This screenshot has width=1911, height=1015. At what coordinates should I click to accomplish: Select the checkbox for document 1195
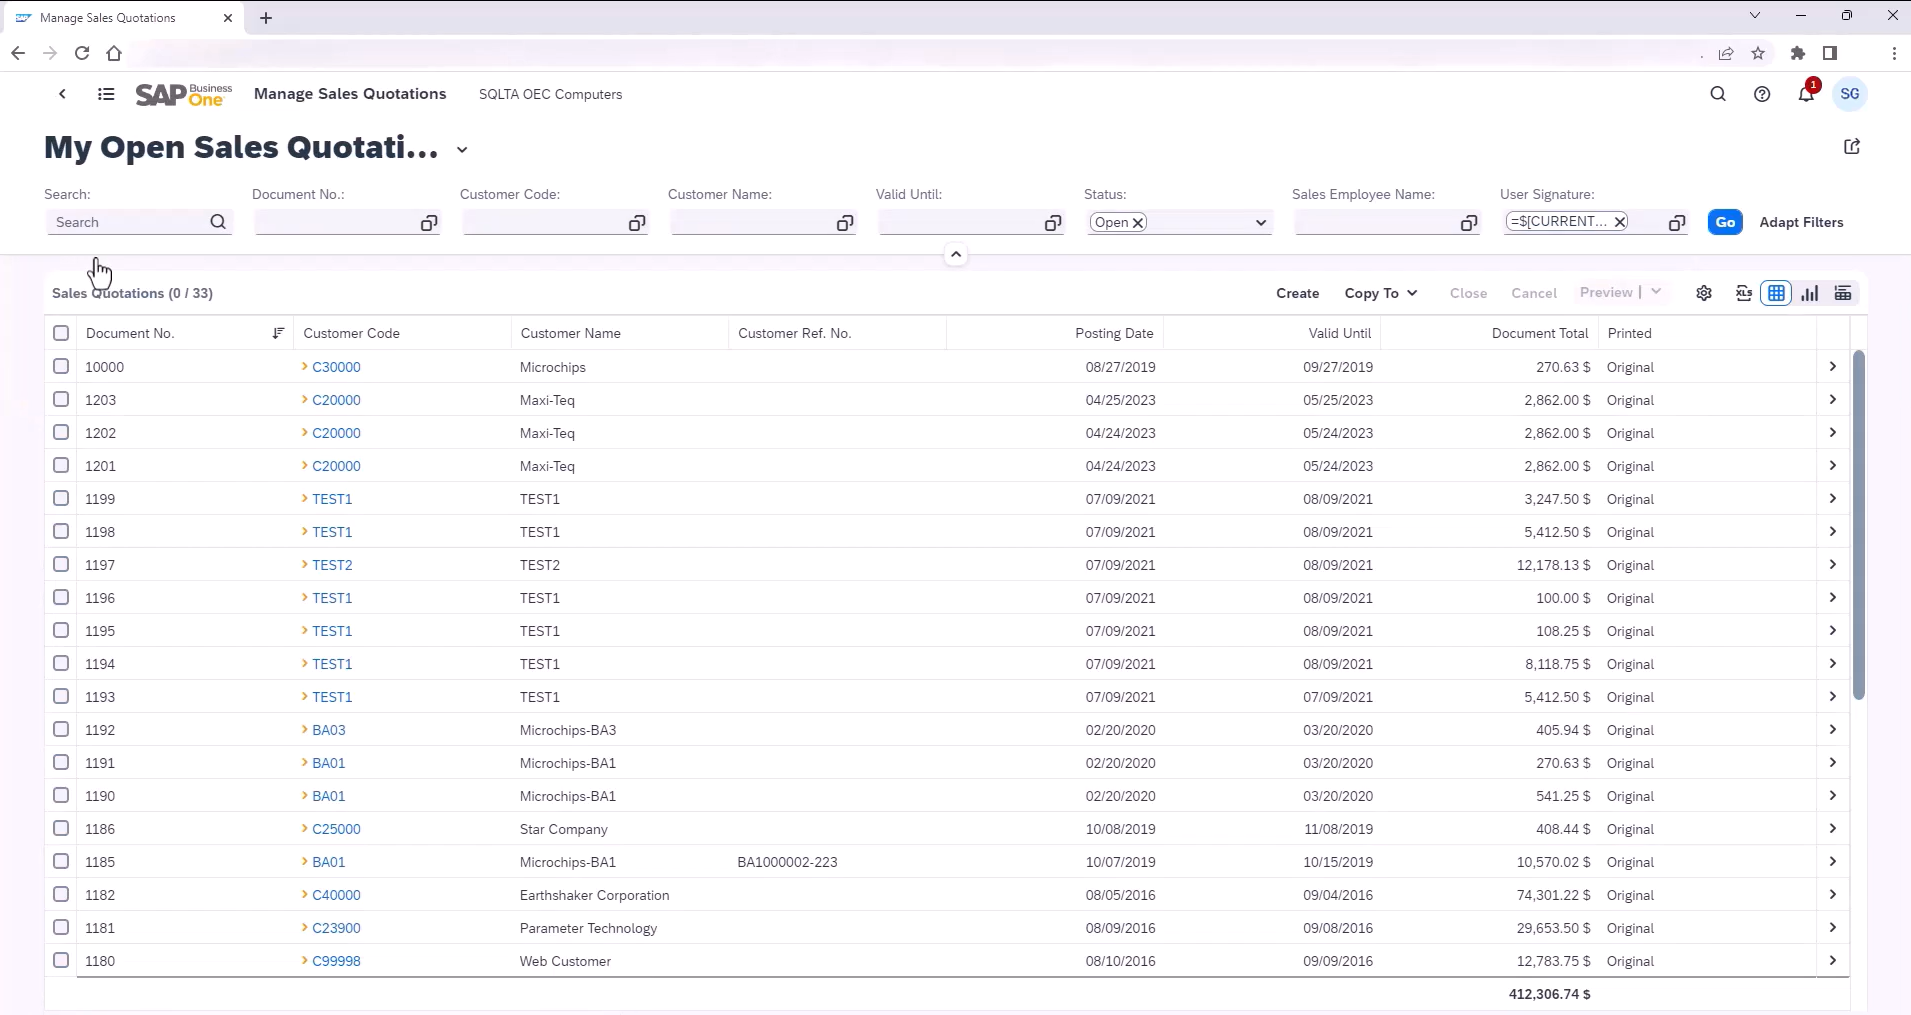click(x=61, y=631)
